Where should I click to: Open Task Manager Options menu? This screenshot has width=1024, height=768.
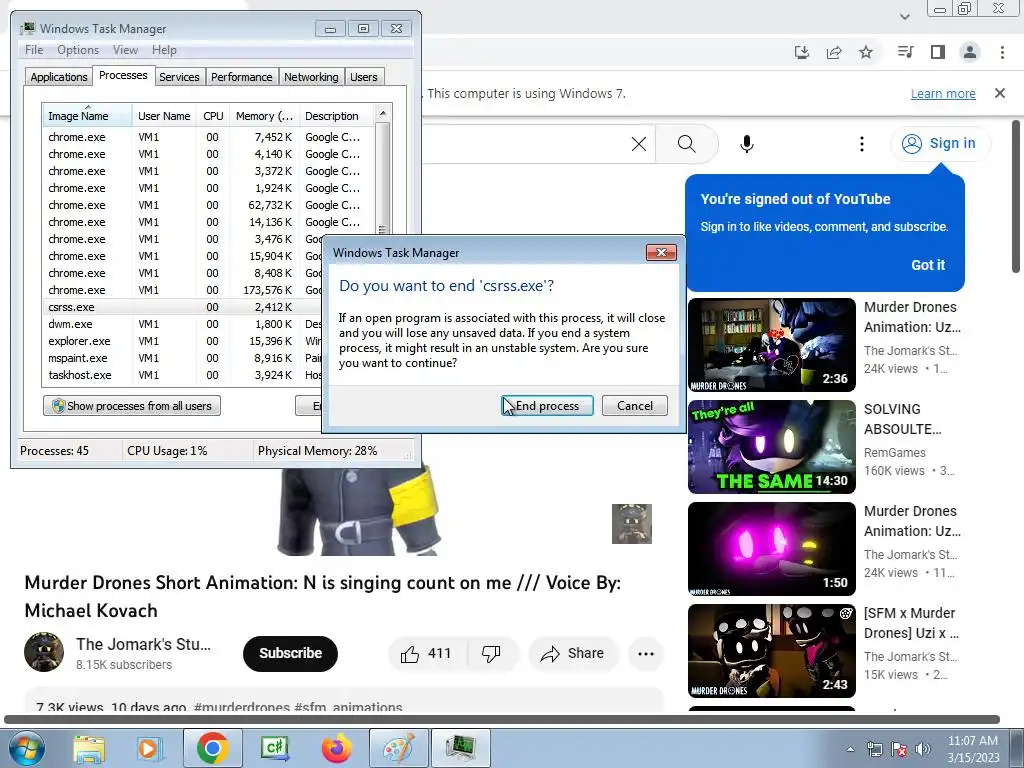click(78, 50)
